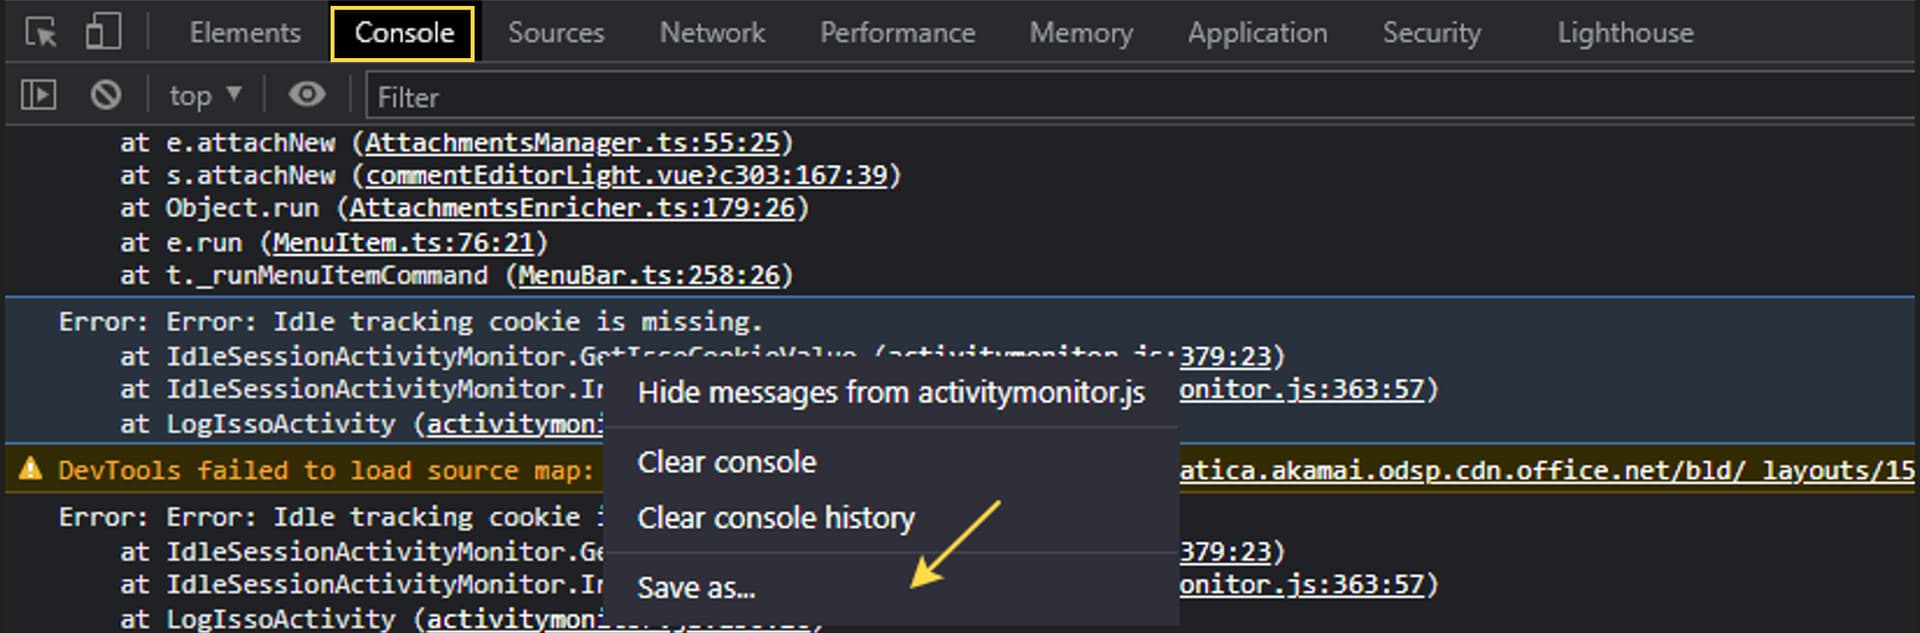Toggle the device toolbar icon
This screenshot has width=1920, height=633.
pos(102,32)
